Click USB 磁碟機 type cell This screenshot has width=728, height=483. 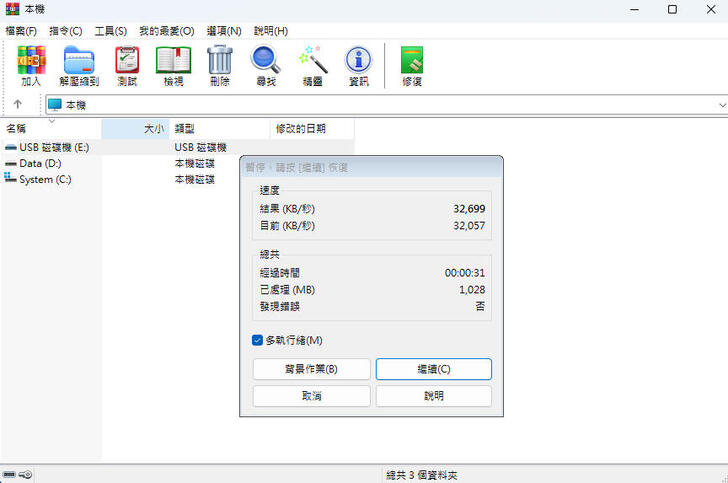201,148
